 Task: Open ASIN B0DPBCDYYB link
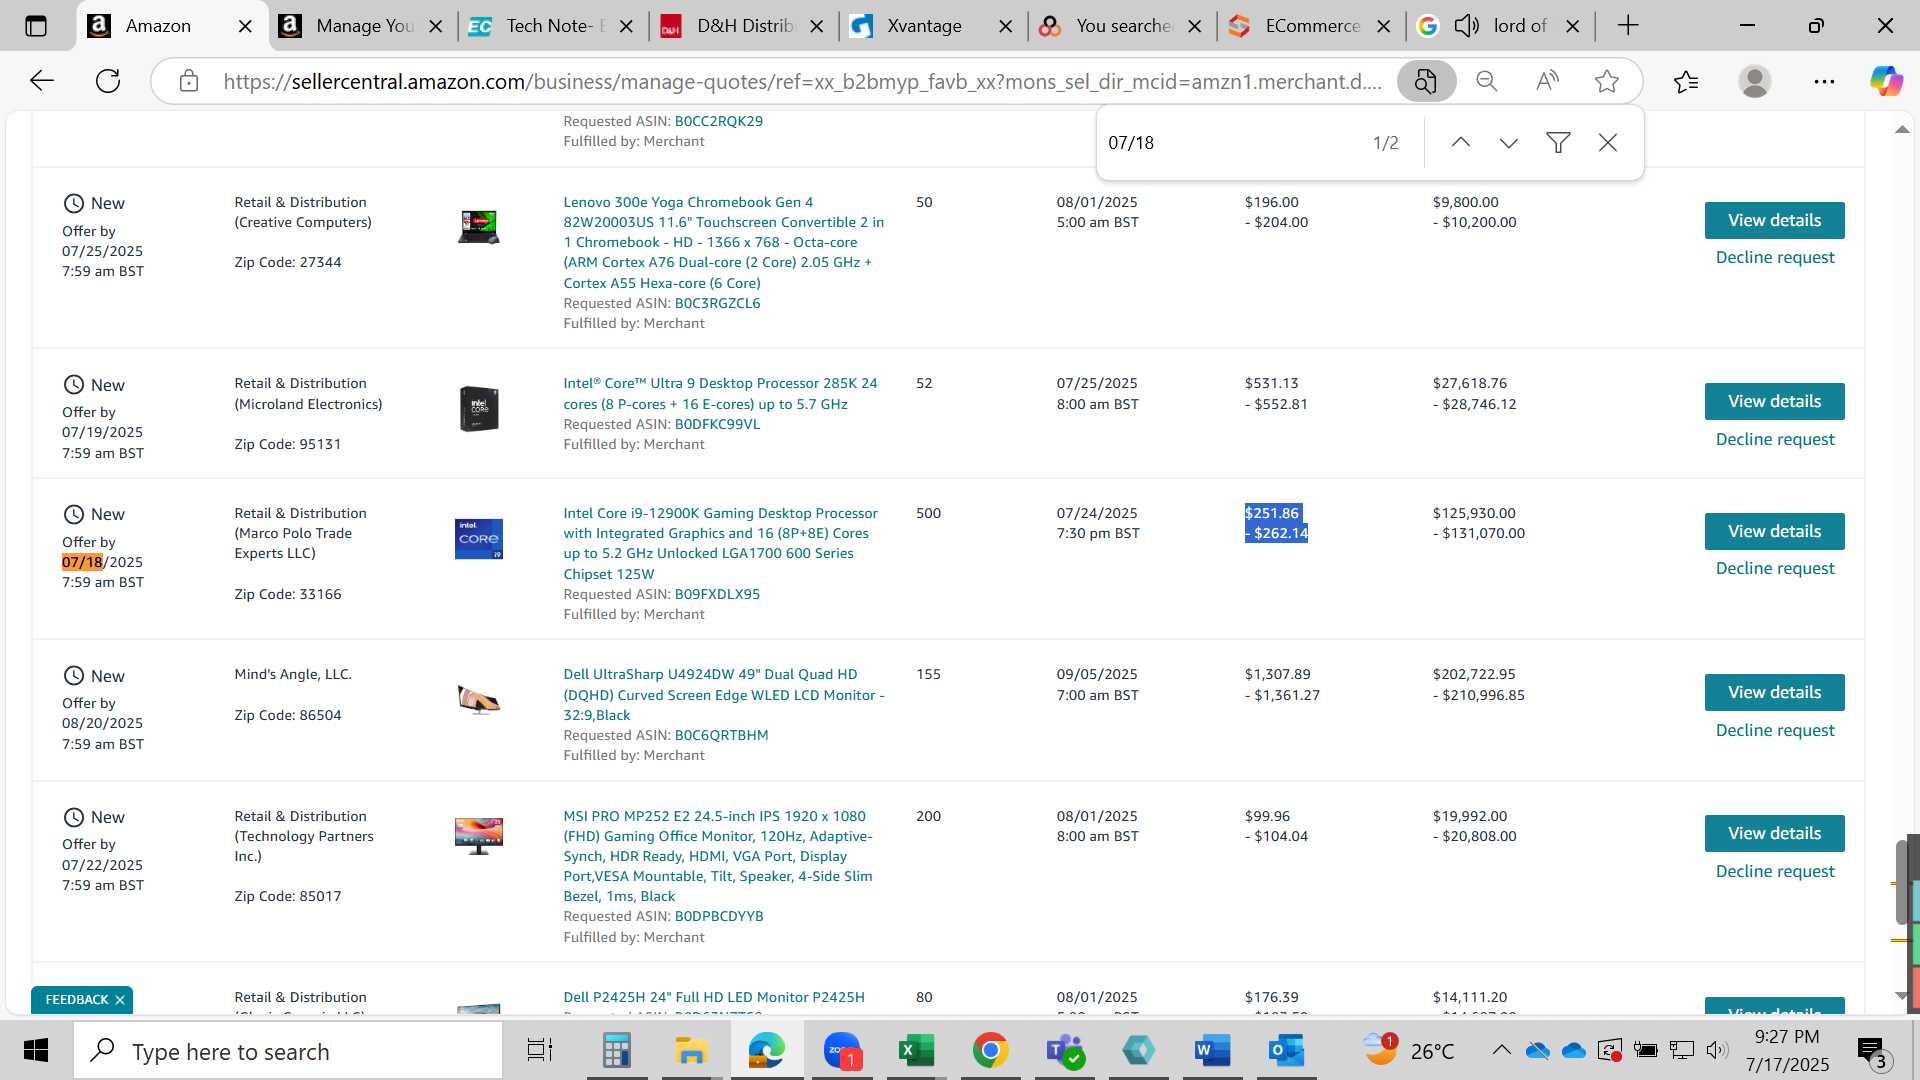(718, 916)
